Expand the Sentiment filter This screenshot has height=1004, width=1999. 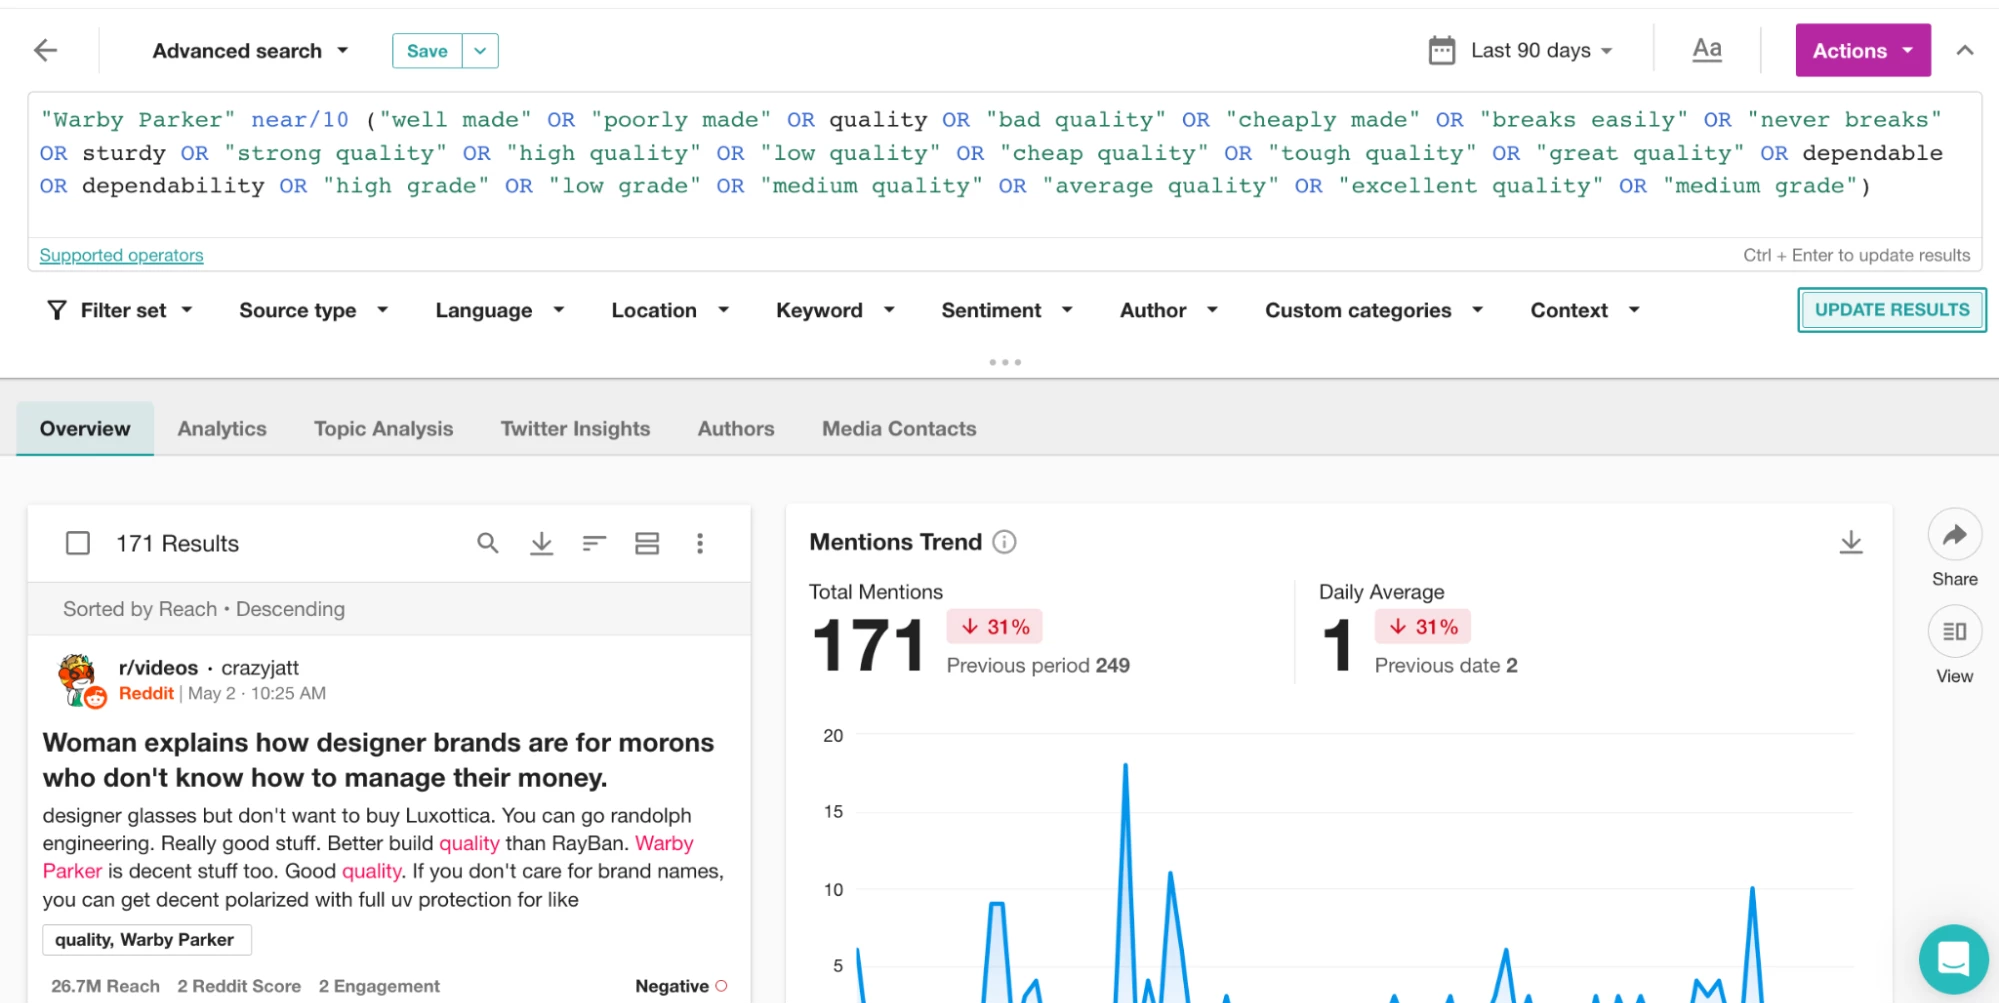(x=1007, y=310)
